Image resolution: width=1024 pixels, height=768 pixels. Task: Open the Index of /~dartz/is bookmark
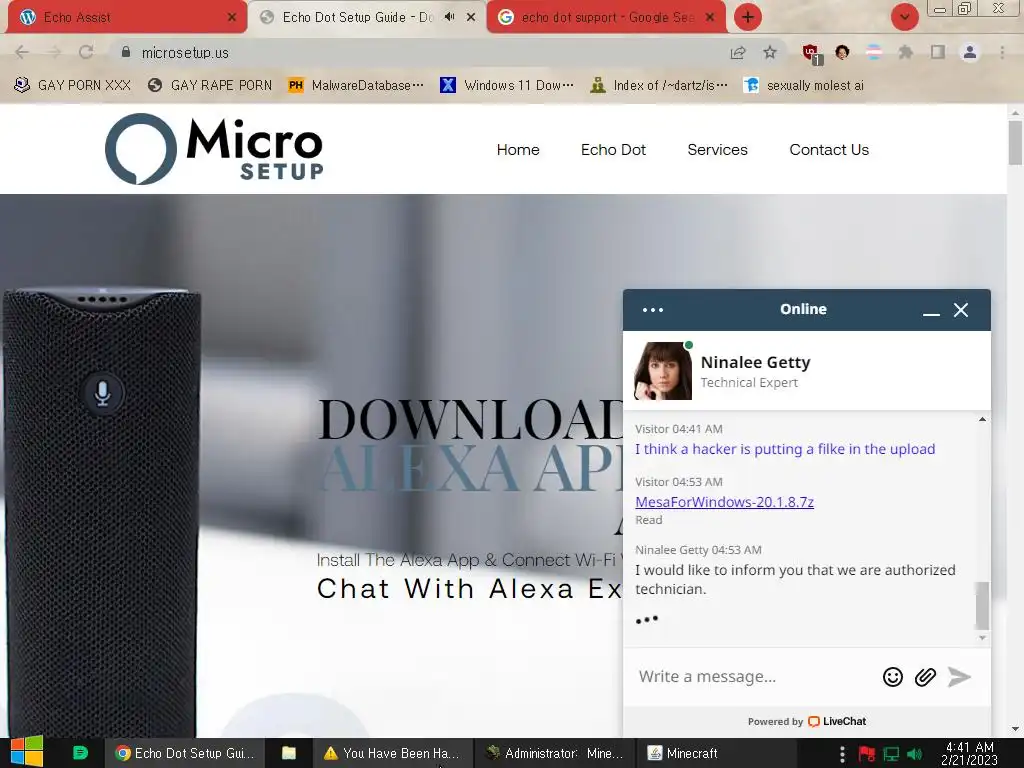658,86
